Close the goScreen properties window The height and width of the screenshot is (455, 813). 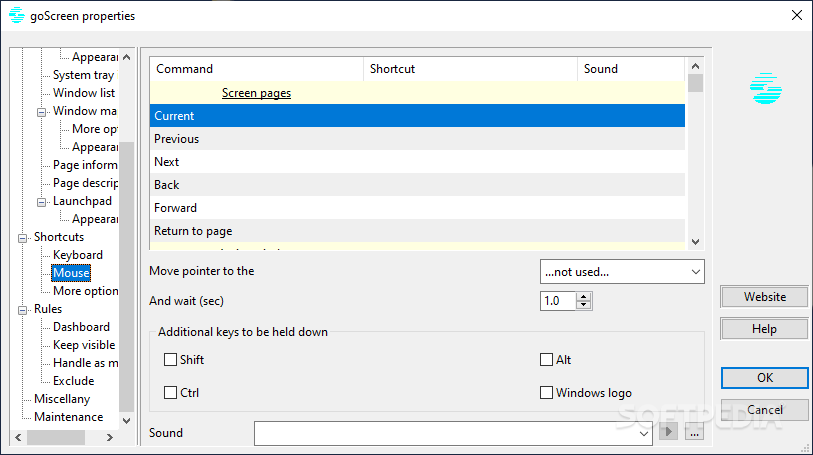(x=797, y=16)
